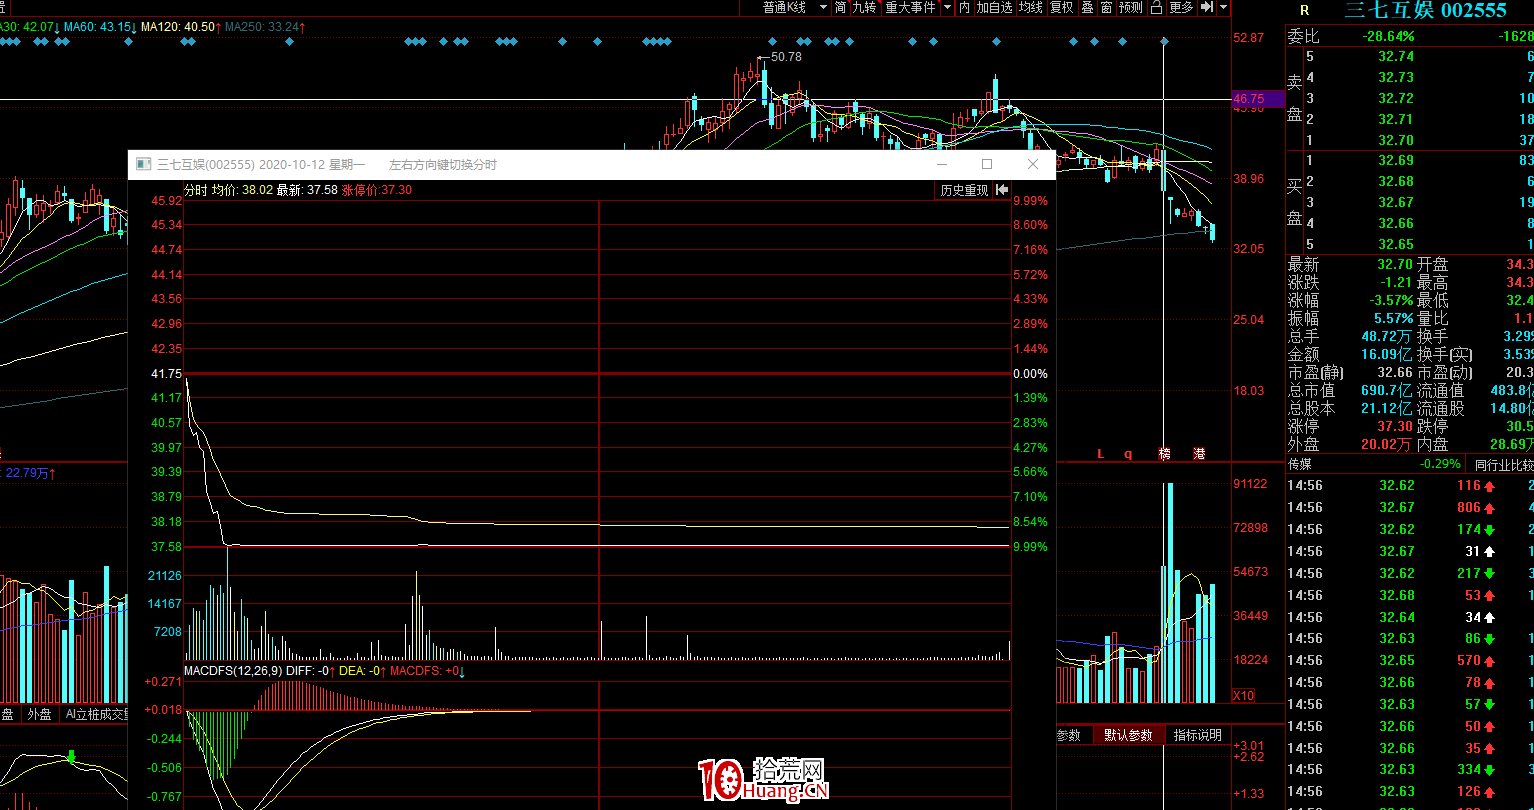Click the 50.78 high price label

786,57
